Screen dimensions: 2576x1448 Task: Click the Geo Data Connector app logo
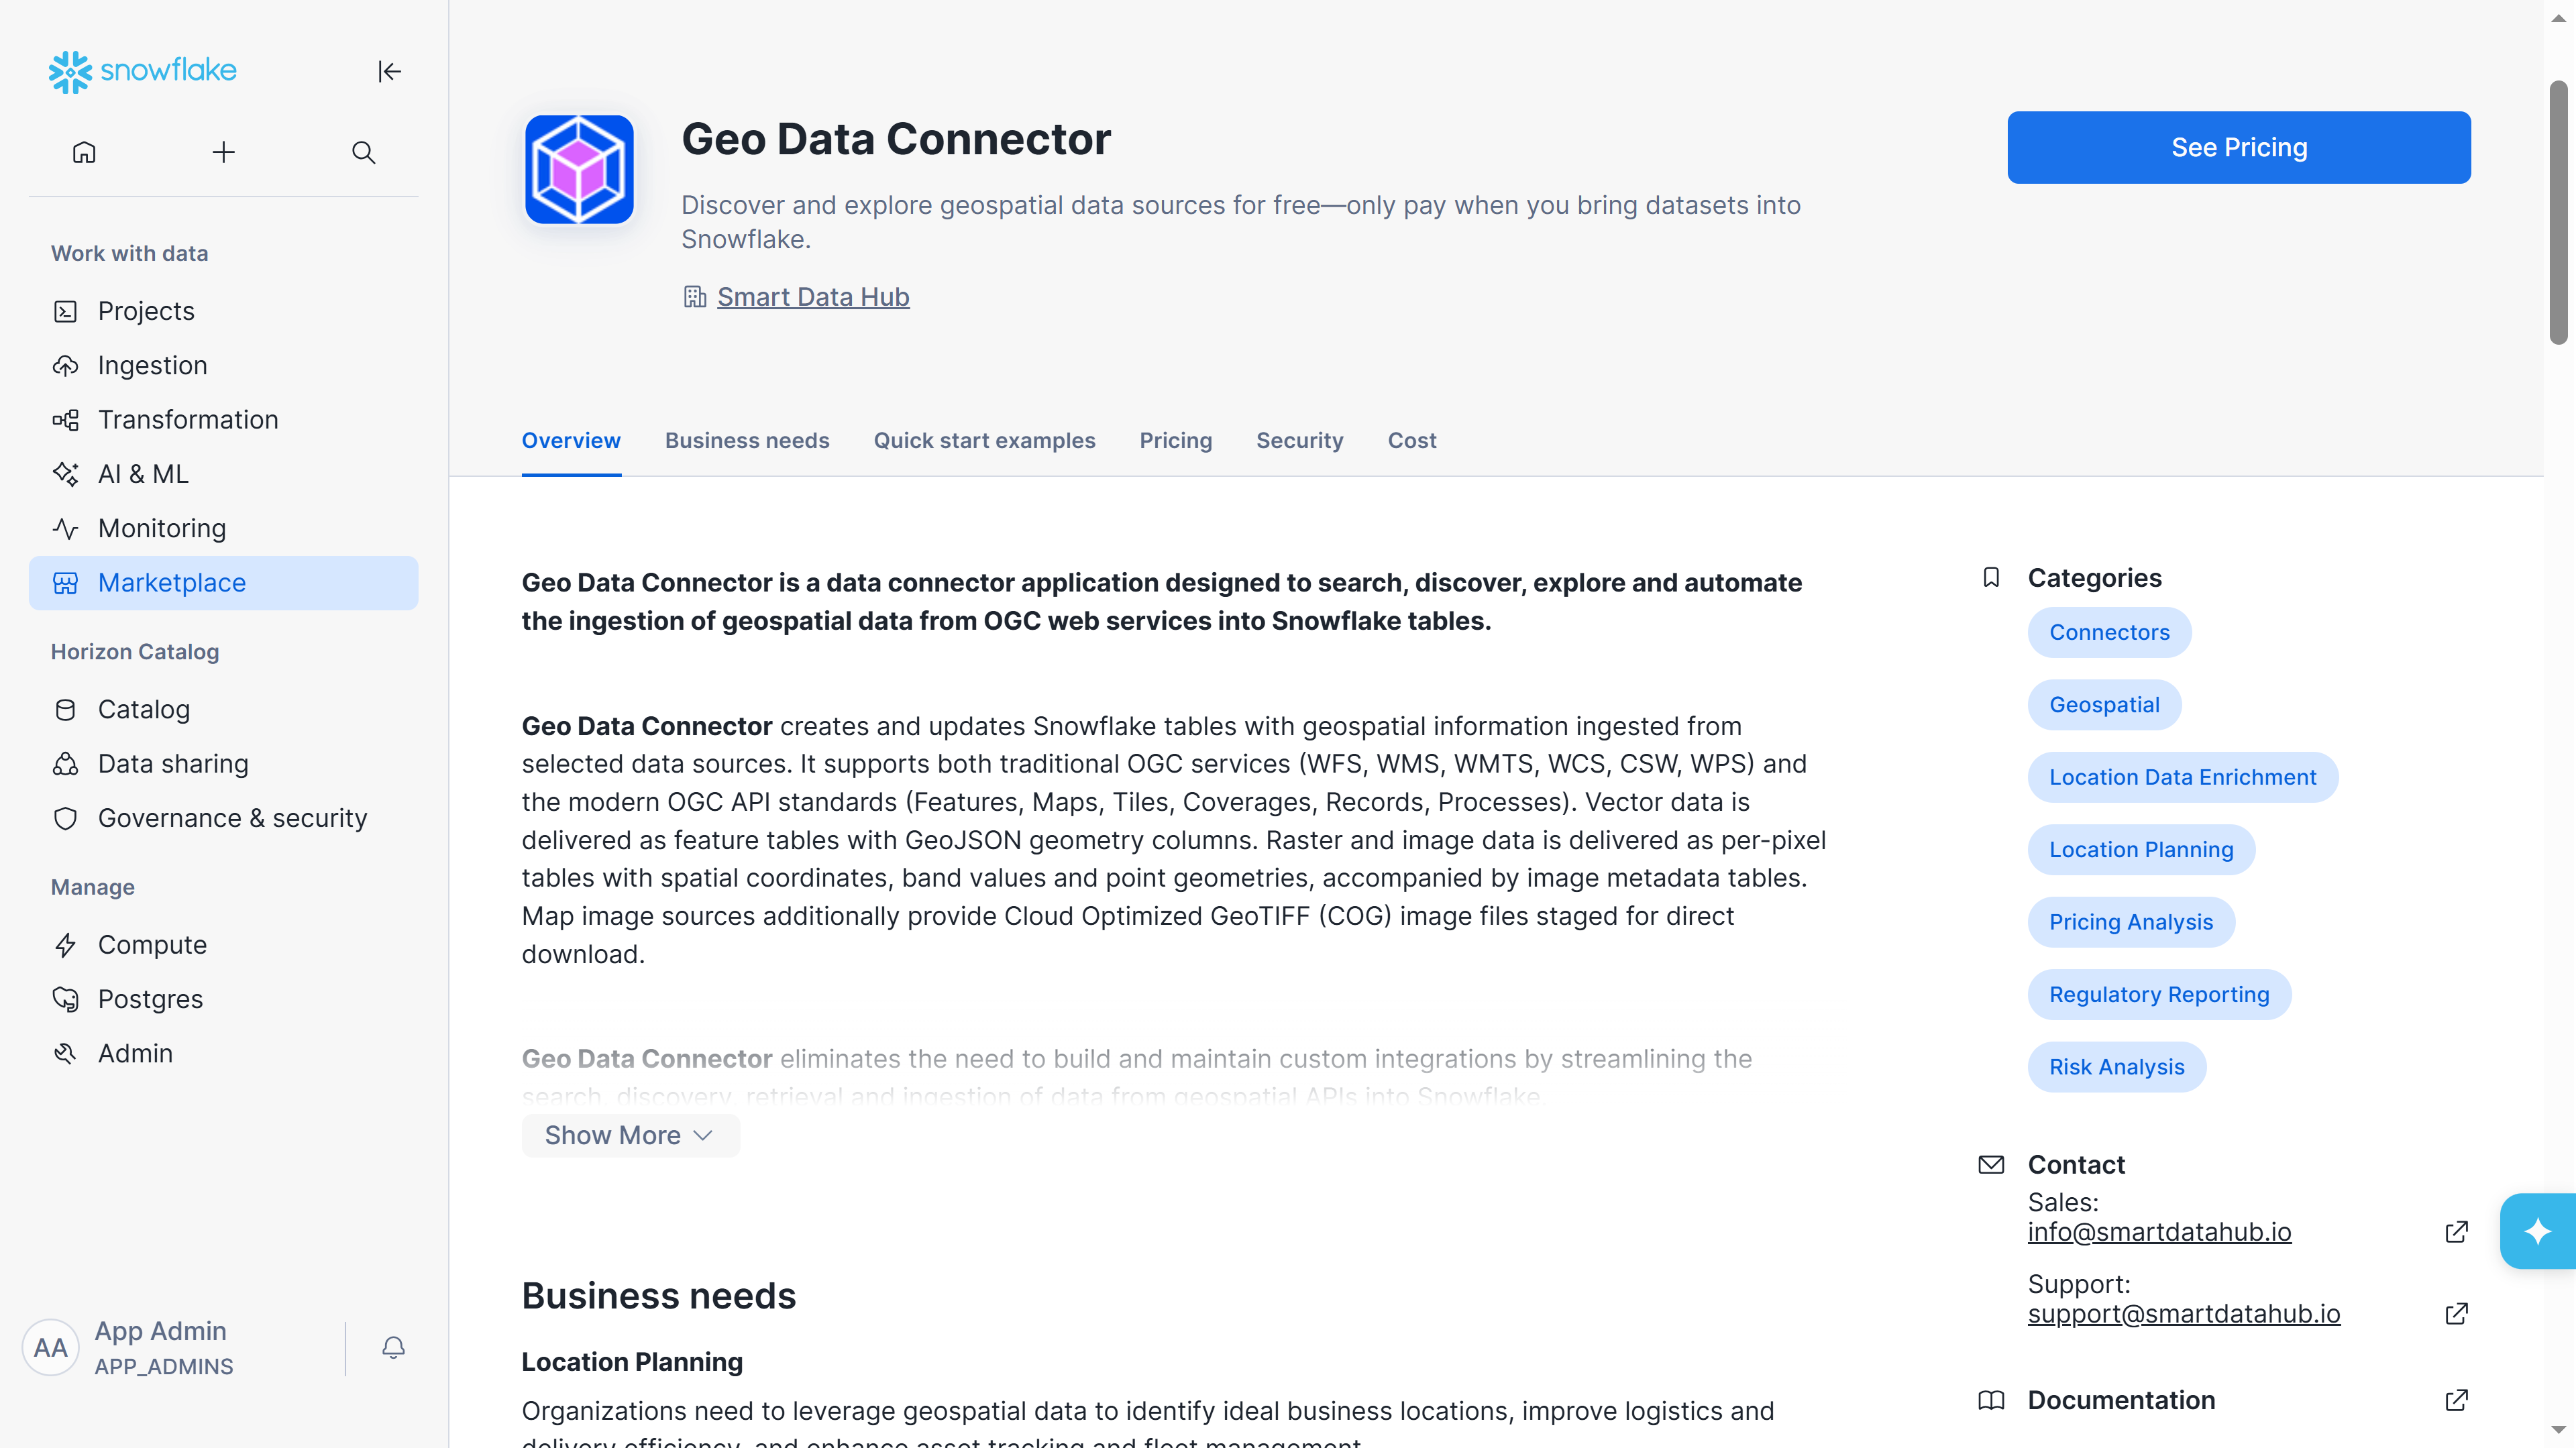tap(580, 169)
